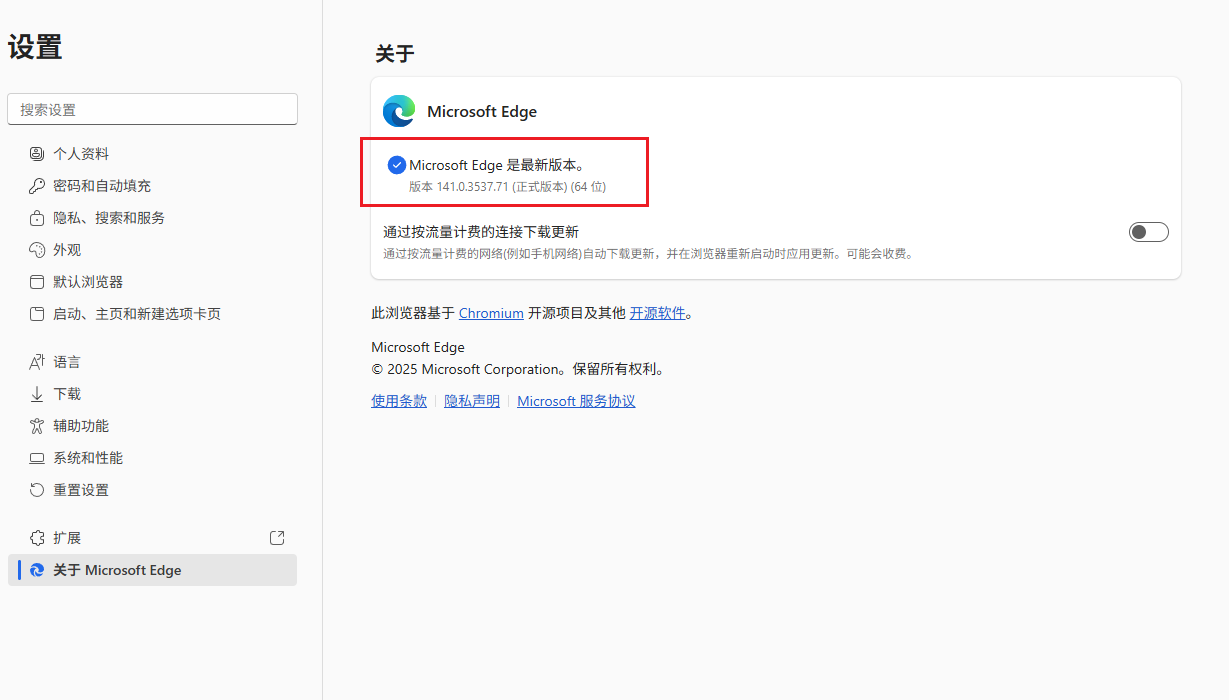Screen dimensions: 1229x700
Task: Click the © 2025 Microsoft Corporation copyright text
Action: click(518, 369)
